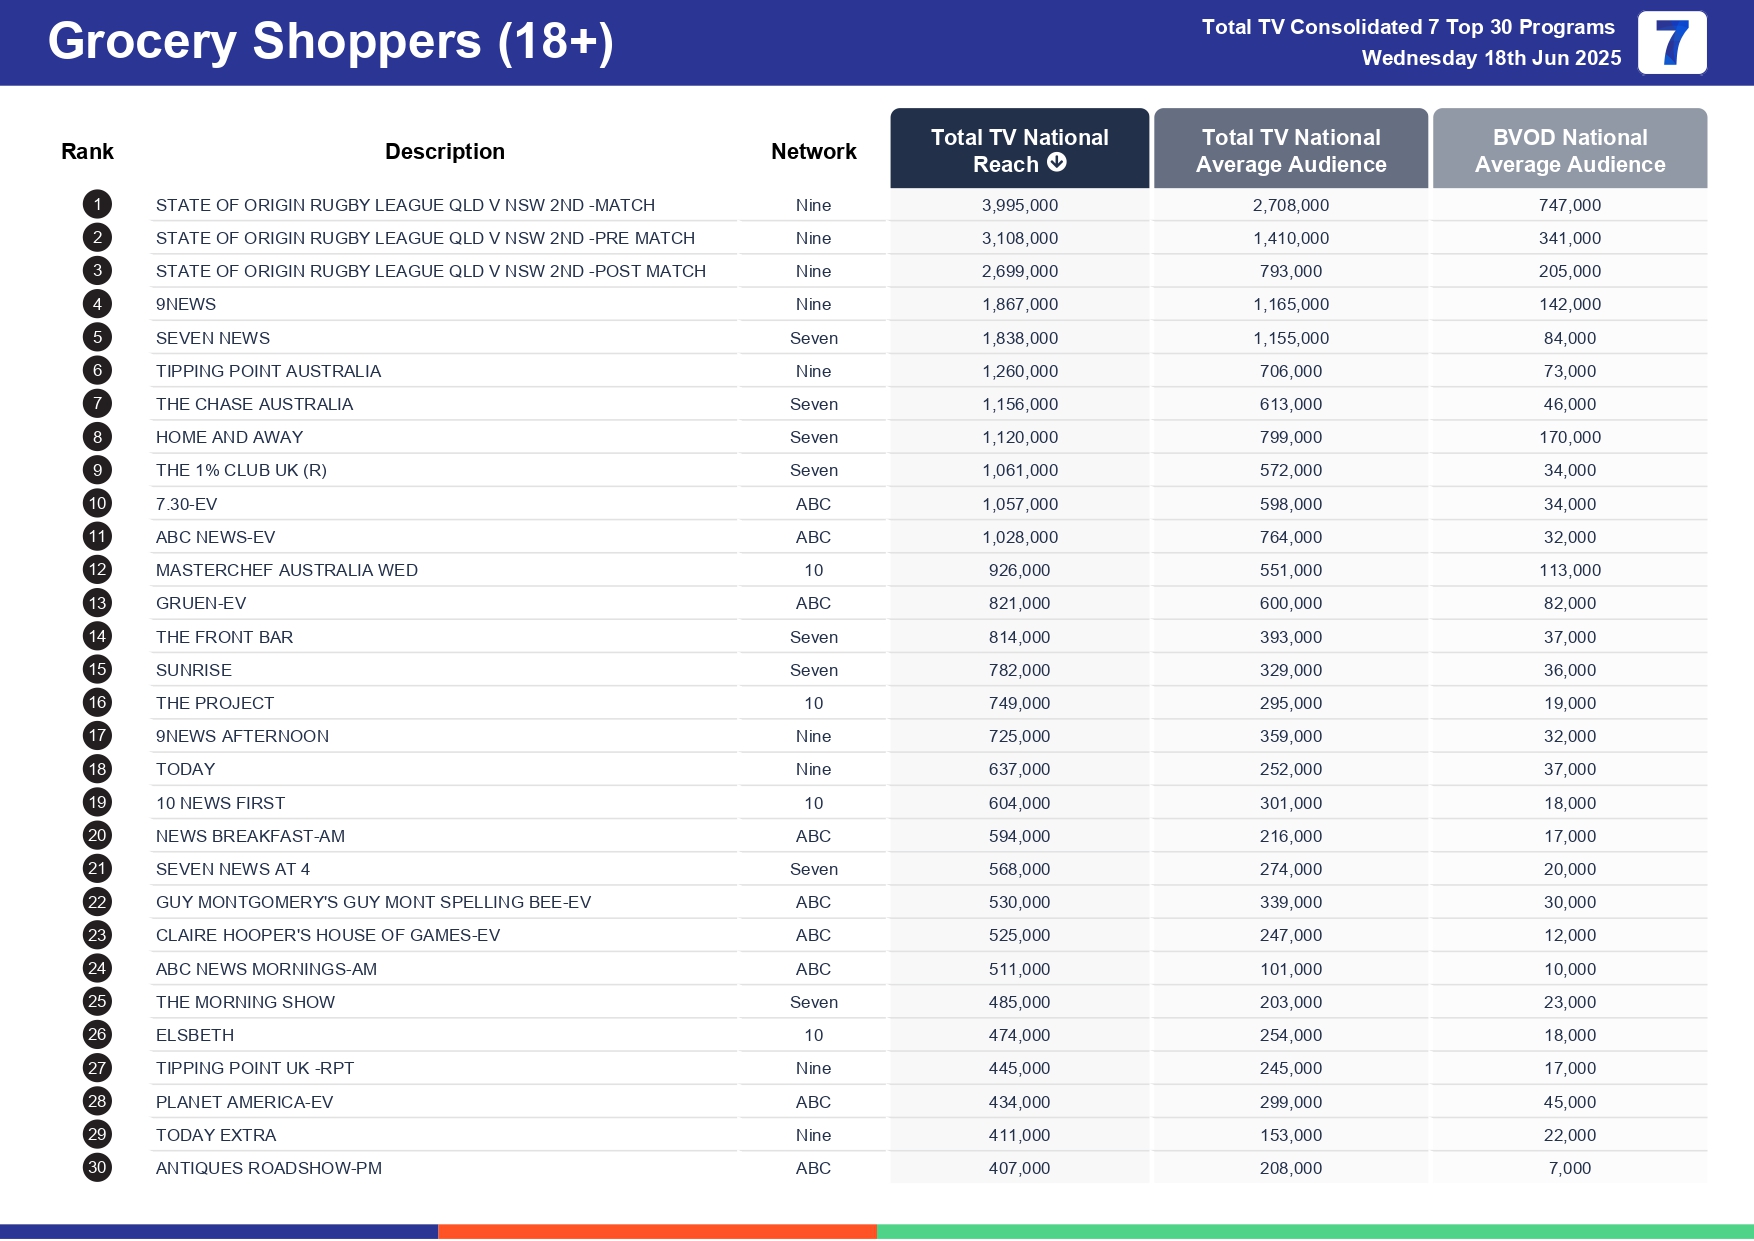This screenshot has height=1241, width=1754.
Task: Select the HOME AND AWAY program title
Action: (x=229, y=437)
